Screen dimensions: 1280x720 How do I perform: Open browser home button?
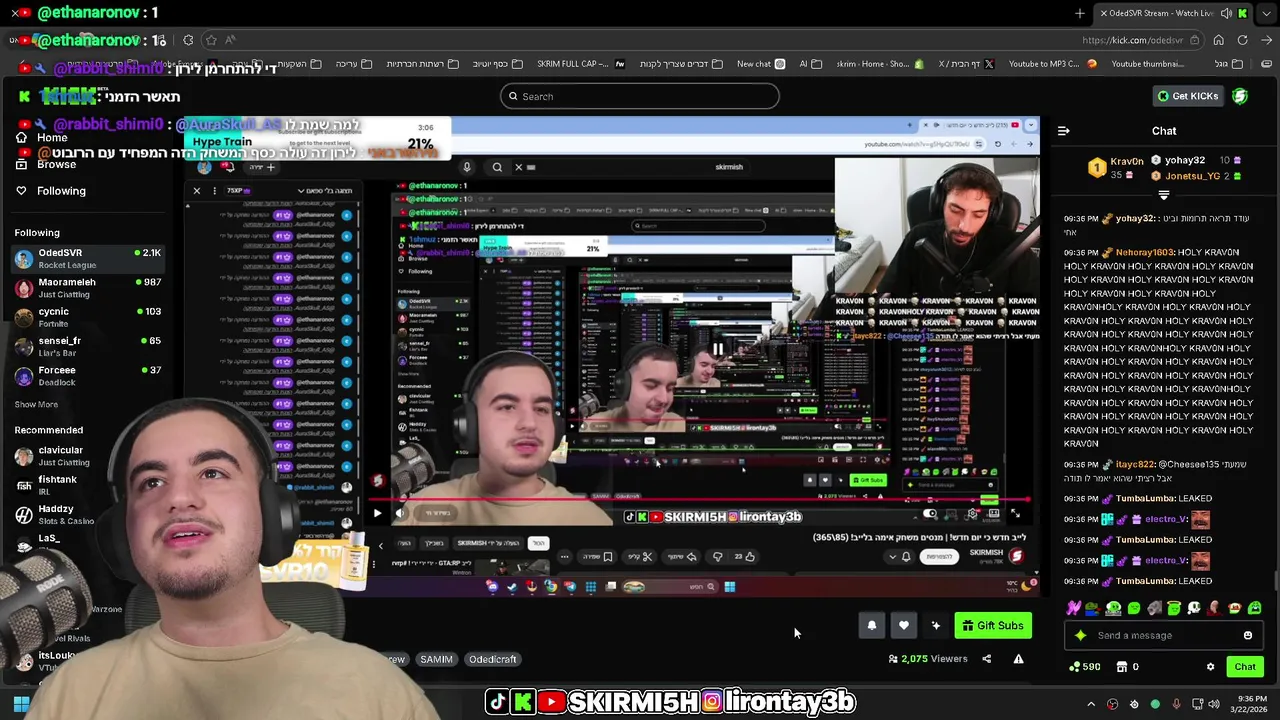point(1218,40)
